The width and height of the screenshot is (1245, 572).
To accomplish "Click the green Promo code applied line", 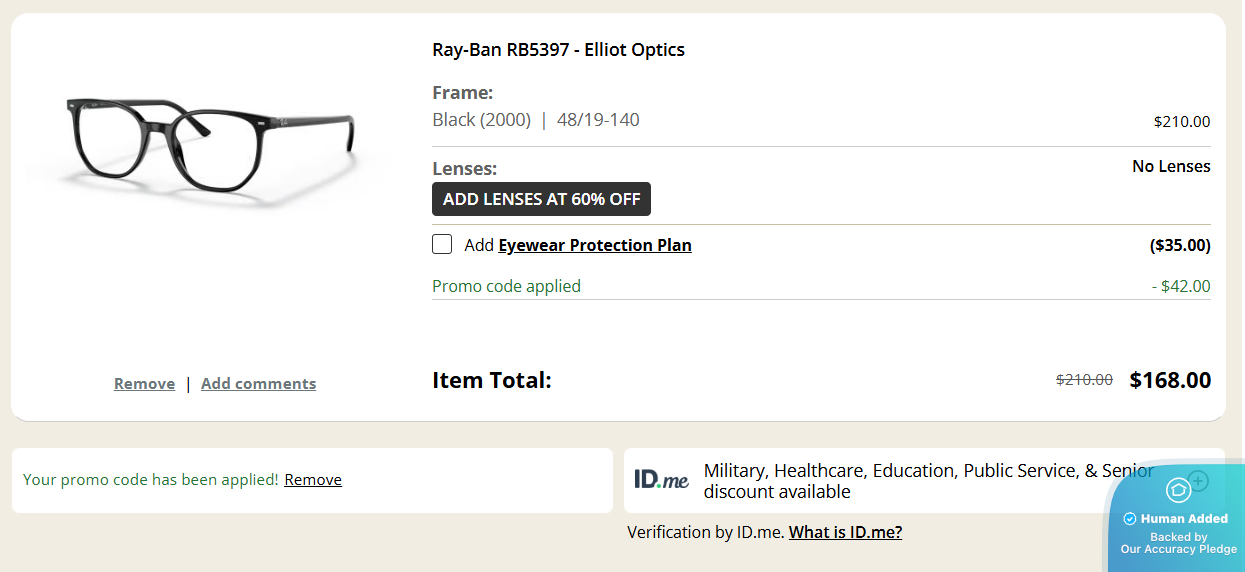I will tap(506, 286).
